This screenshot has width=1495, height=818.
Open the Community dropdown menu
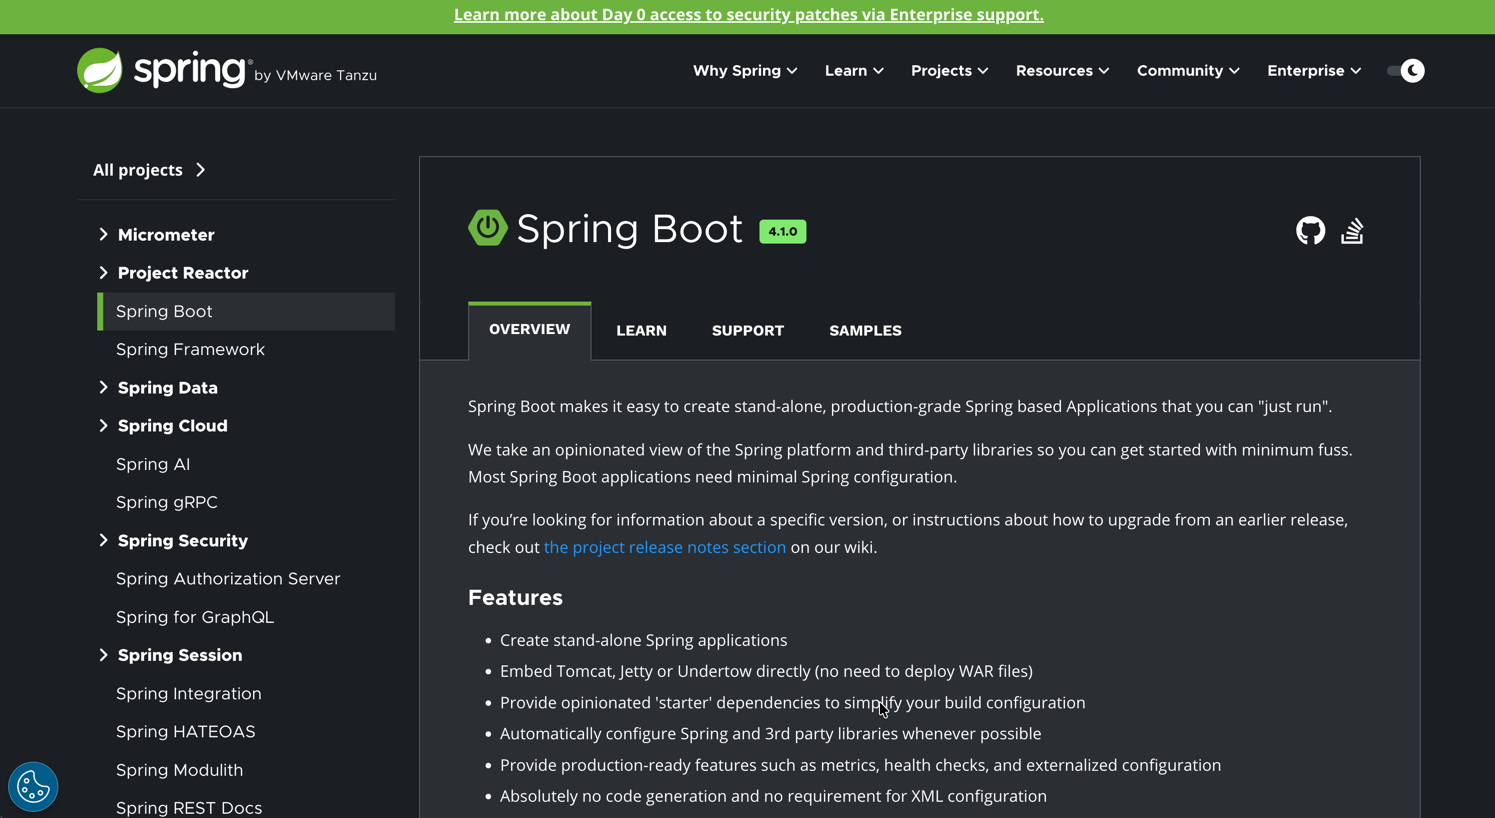pyautogui.click(x=1188, y=71)
